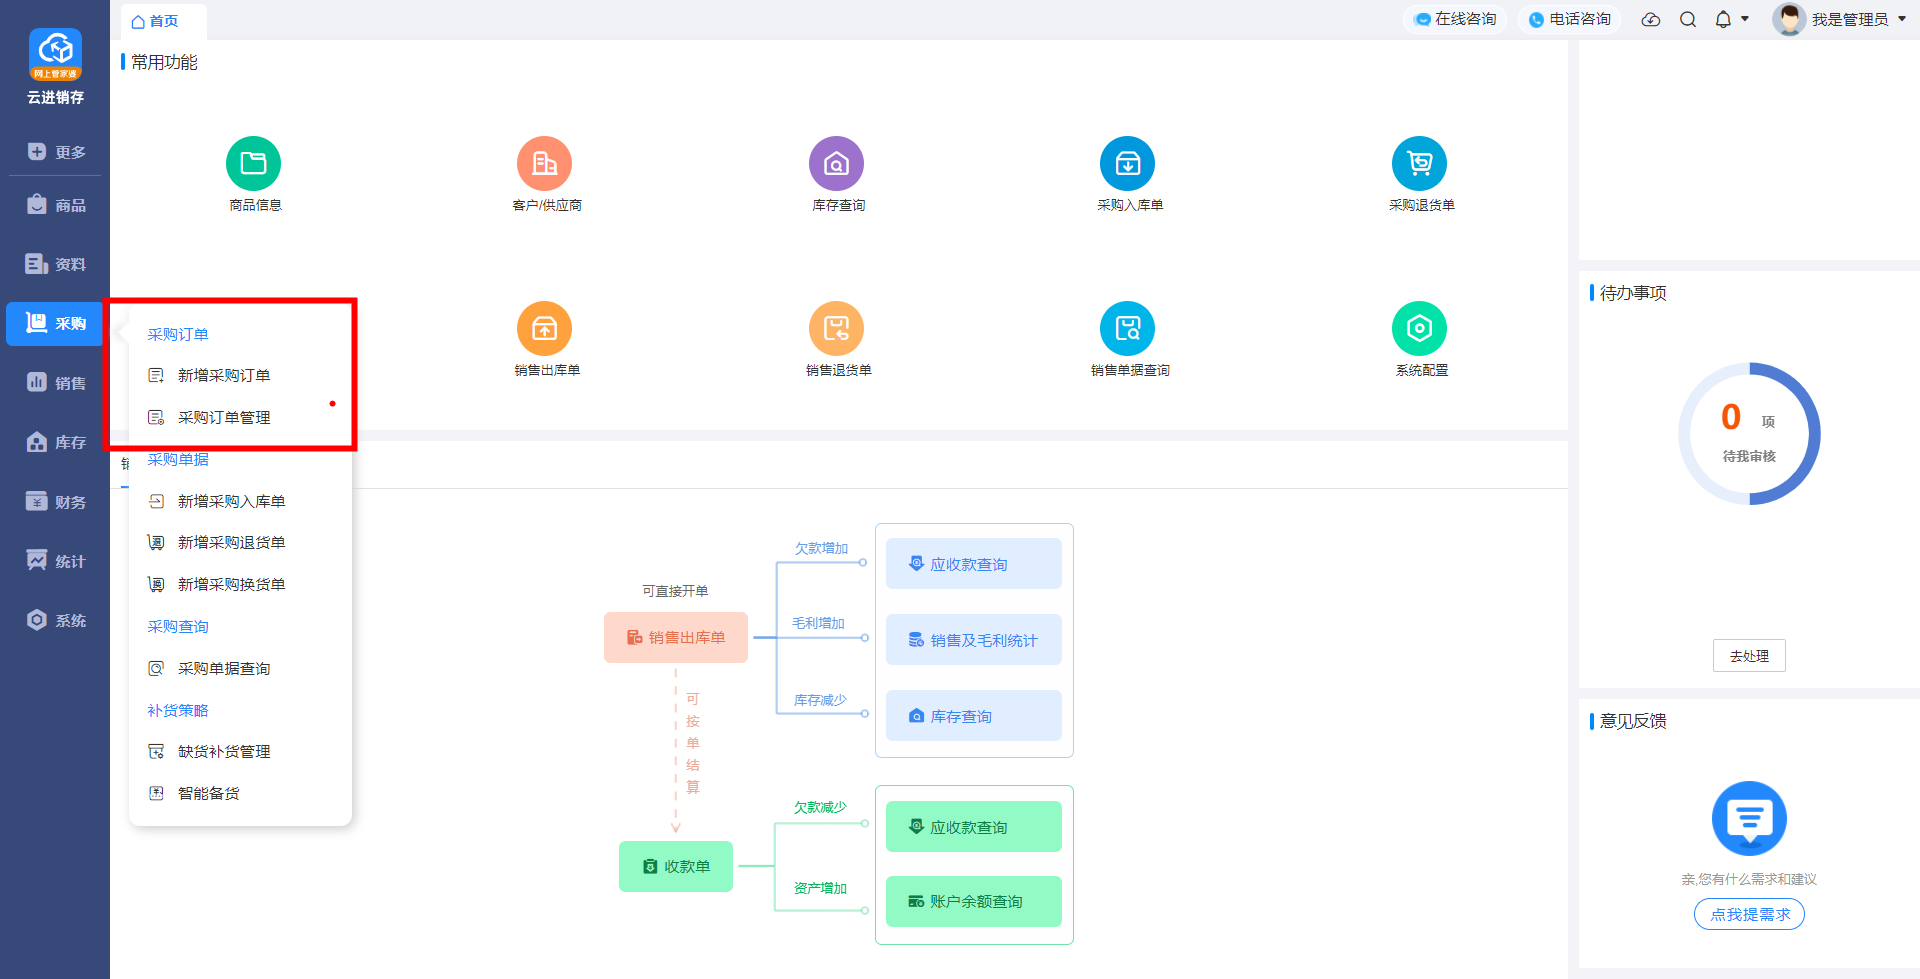The height and width of the screenshot is (979, 1920).
Task: Open the 商品信息 shortcut icon
Action: point(253,163)
